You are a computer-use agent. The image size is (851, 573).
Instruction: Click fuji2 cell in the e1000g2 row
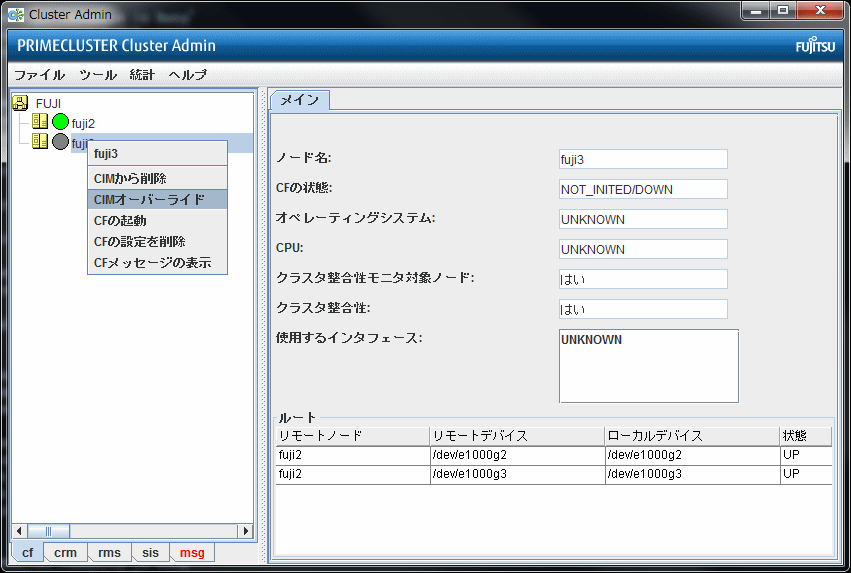353,455
